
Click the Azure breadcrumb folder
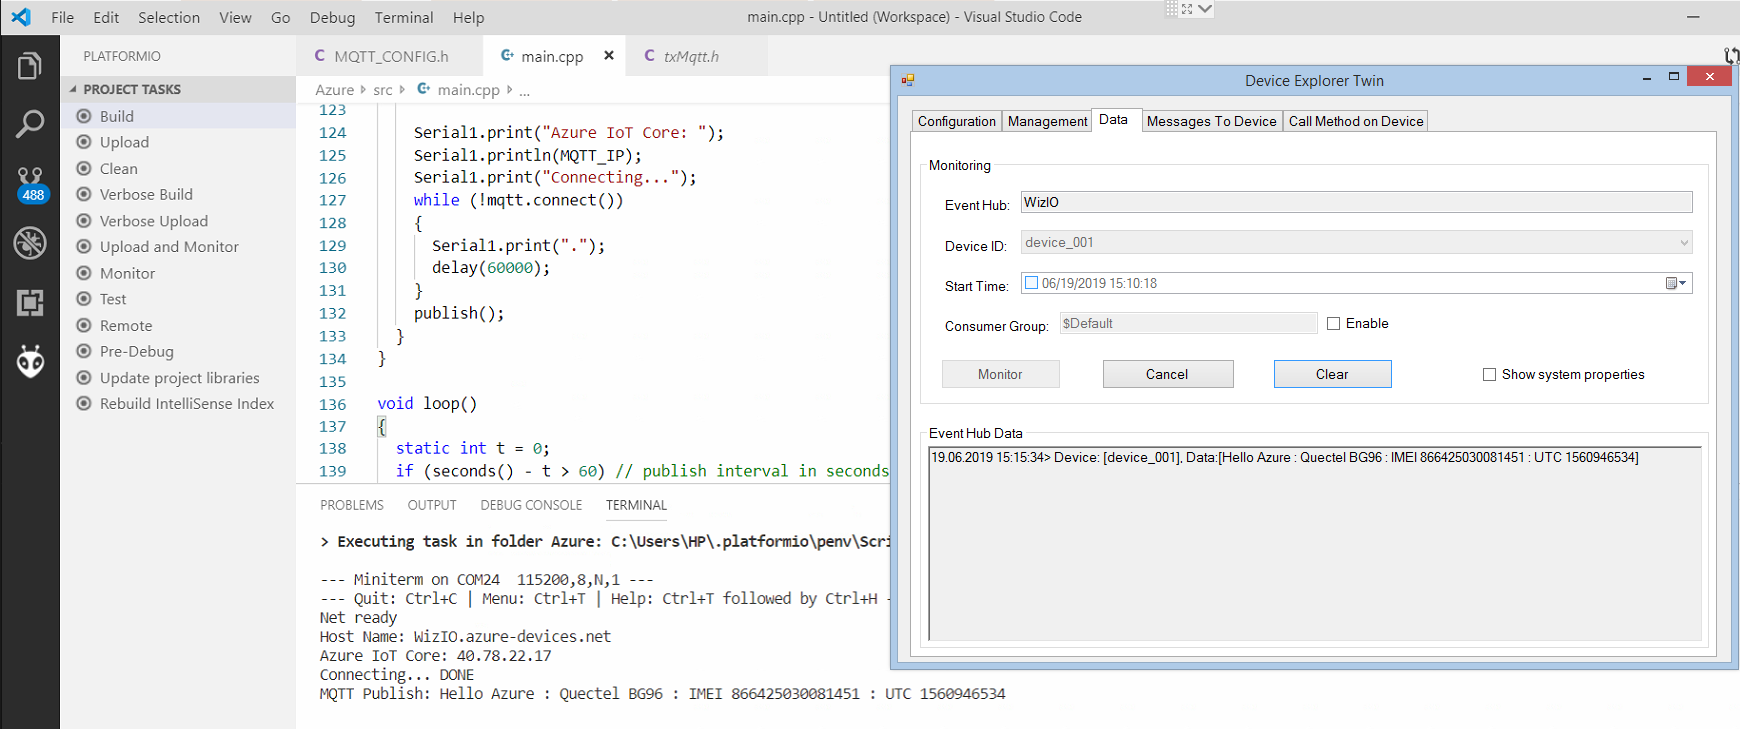click(335, 90)
